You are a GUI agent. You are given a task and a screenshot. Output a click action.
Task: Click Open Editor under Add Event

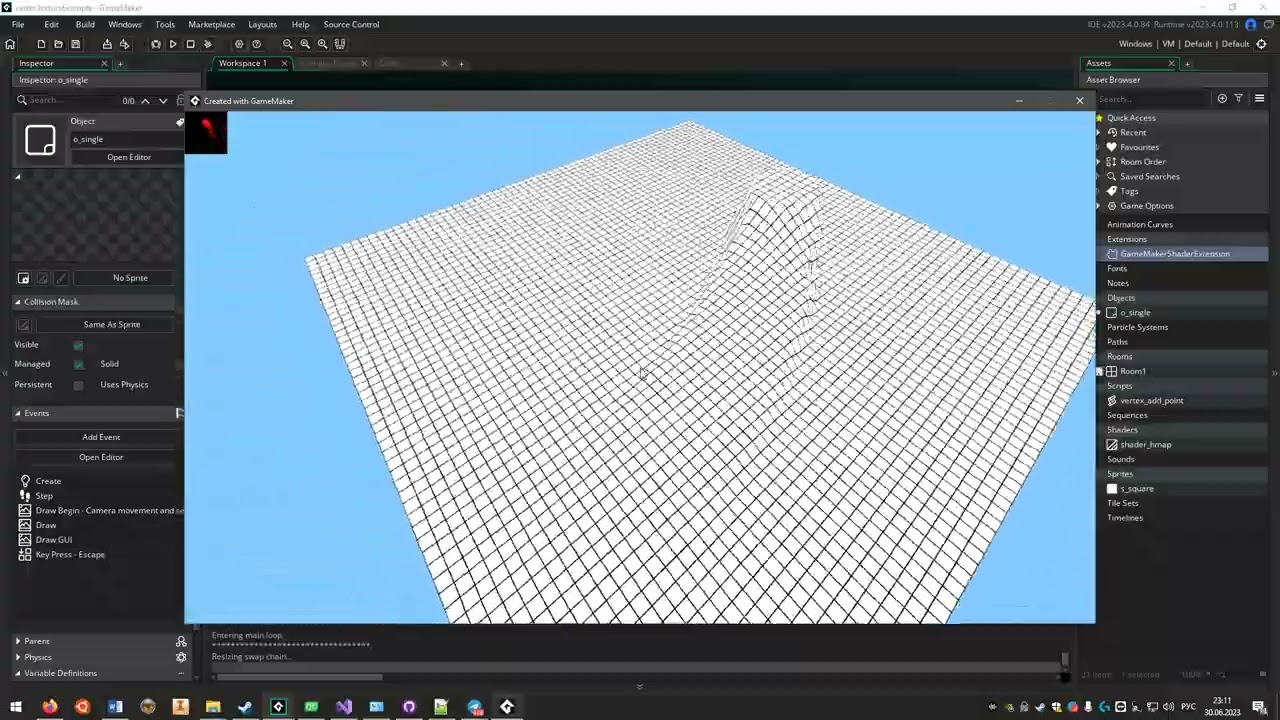click(x=101, y=457)
